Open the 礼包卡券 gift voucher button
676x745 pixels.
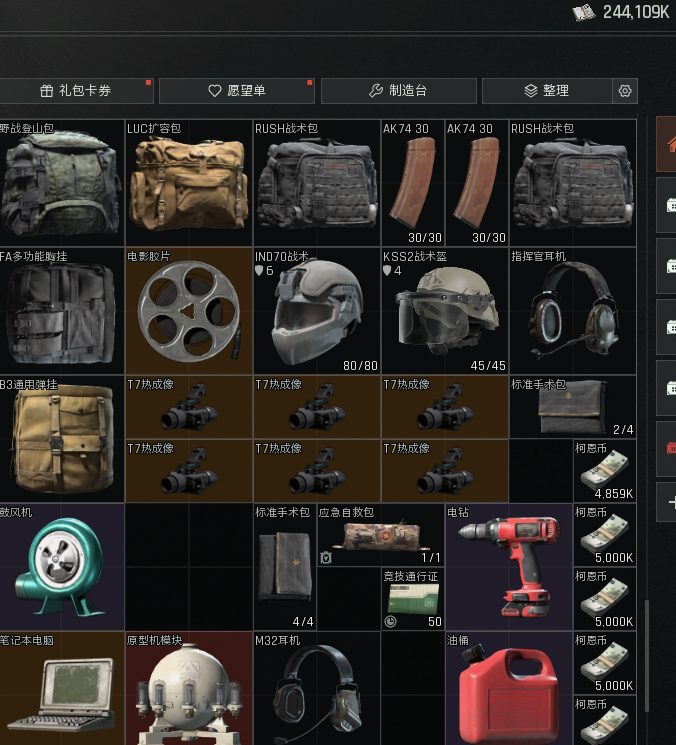[x=76, y=91]
